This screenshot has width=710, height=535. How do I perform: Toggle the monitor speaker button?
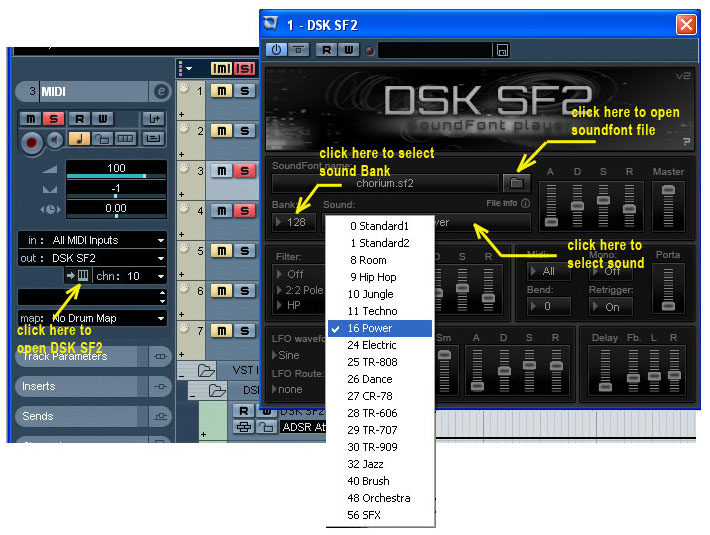(x=55, y=140)
